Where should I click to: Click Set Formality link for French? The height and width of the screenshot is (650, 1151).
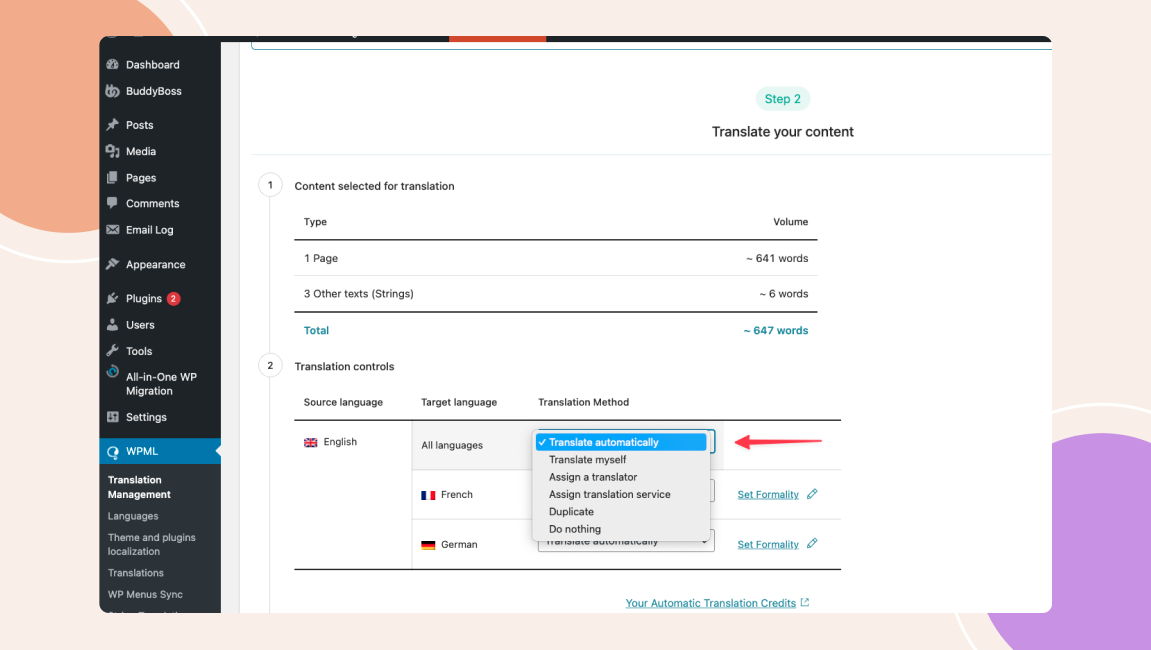pos(767,495)
